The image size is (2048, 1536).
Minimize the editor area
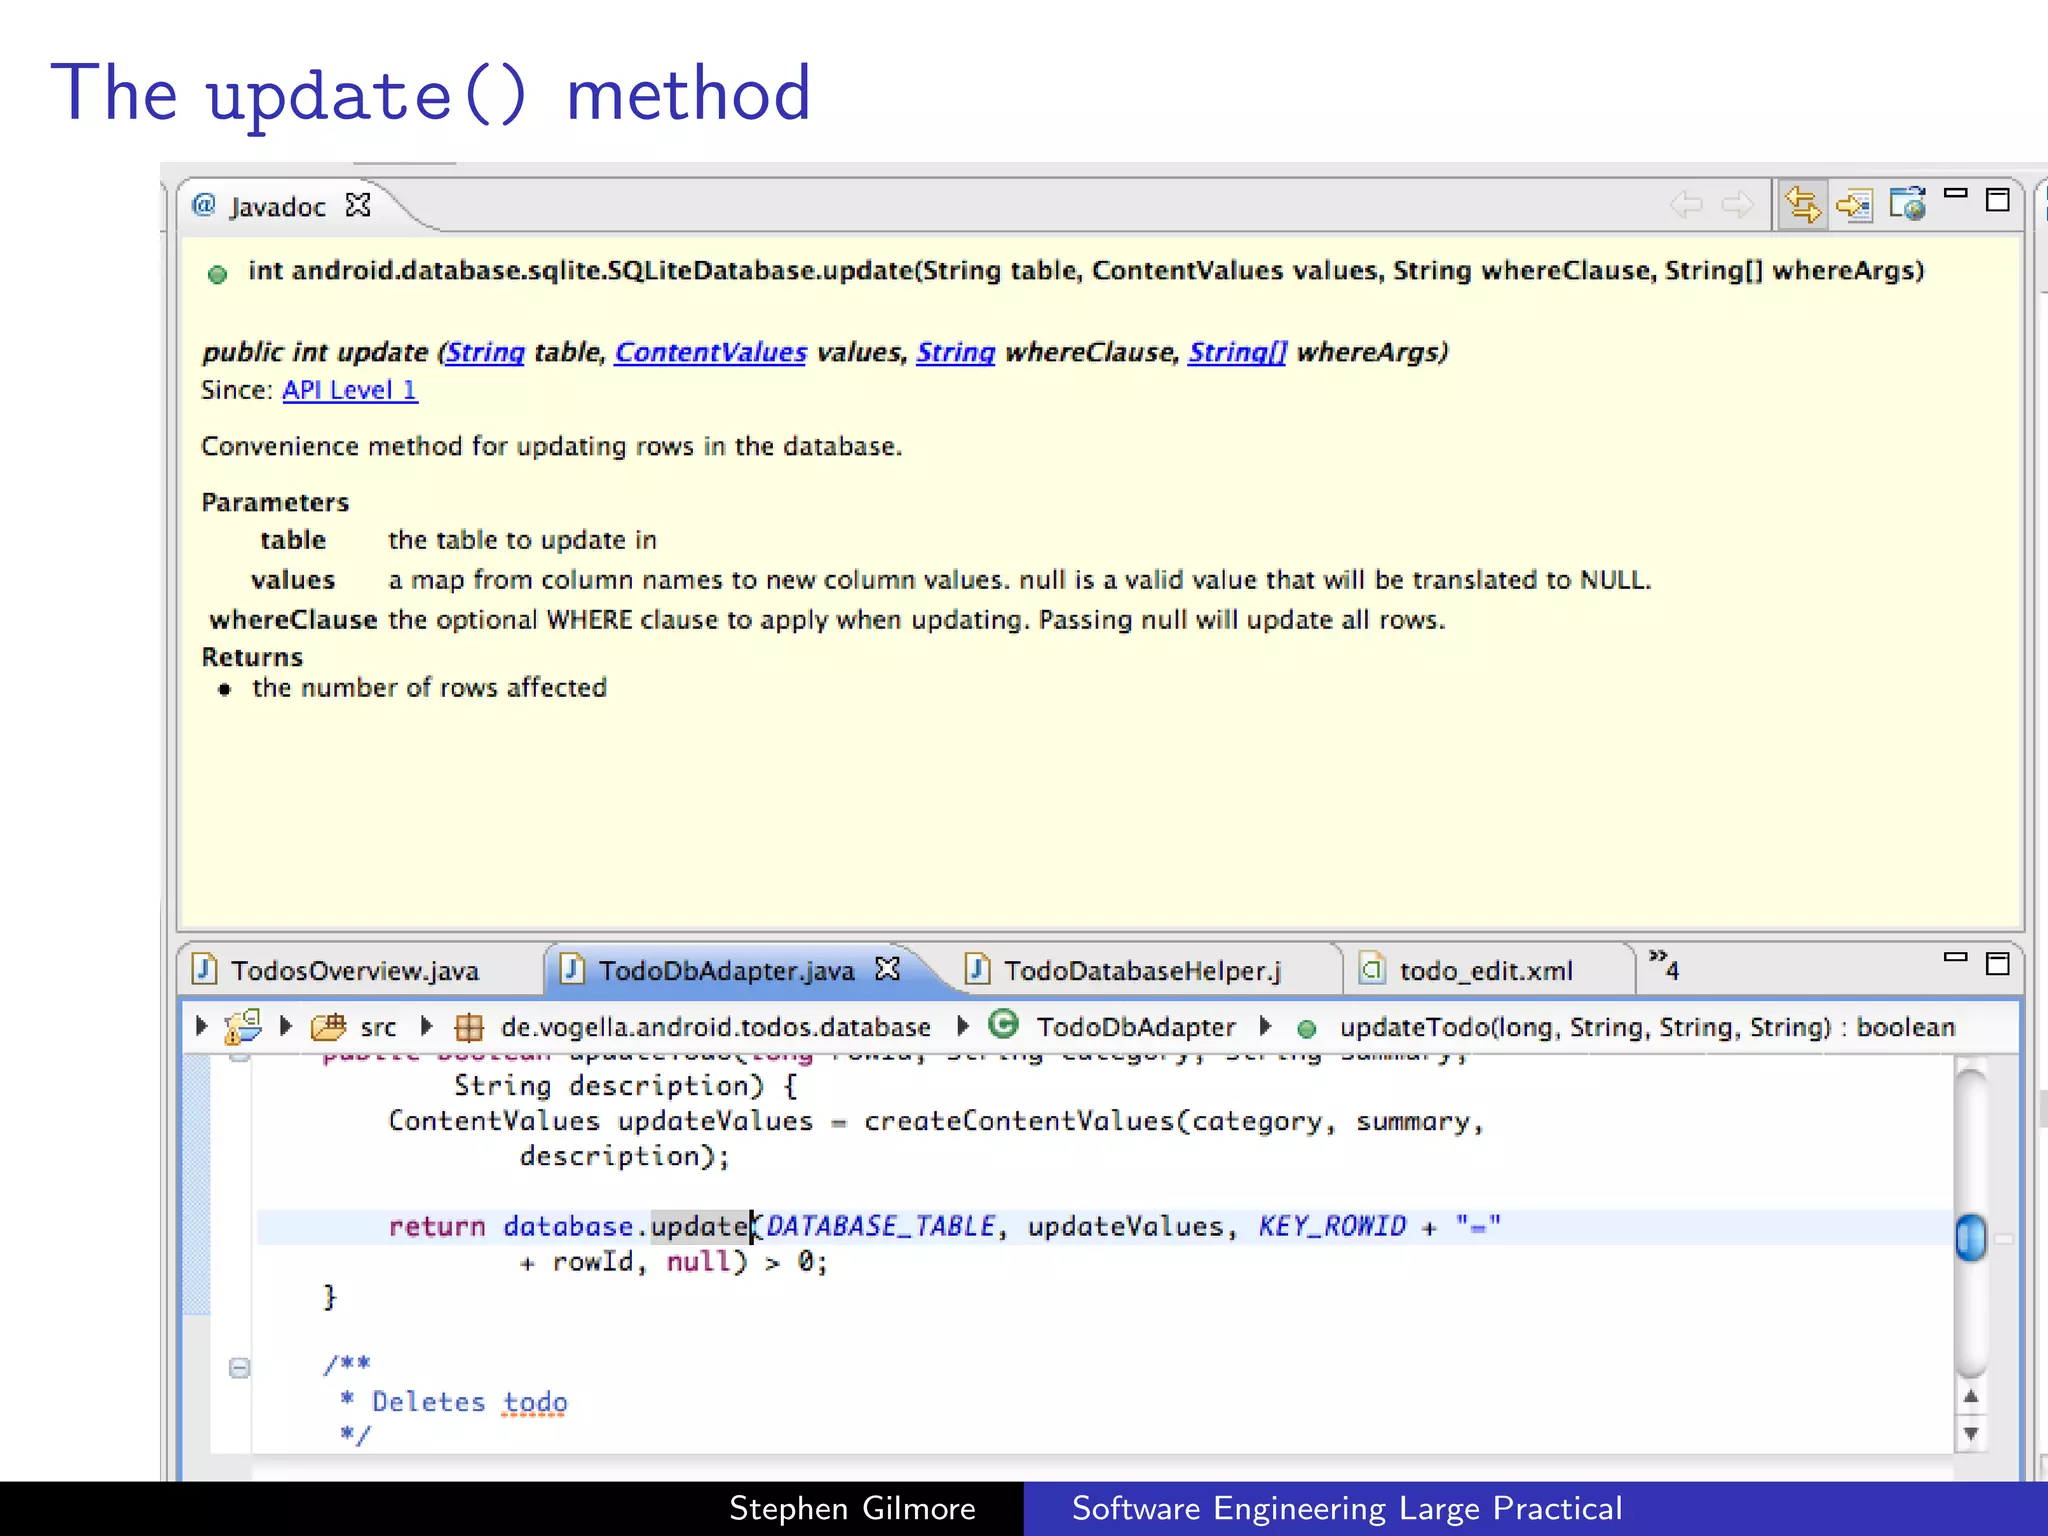[x=1955, y=957]
